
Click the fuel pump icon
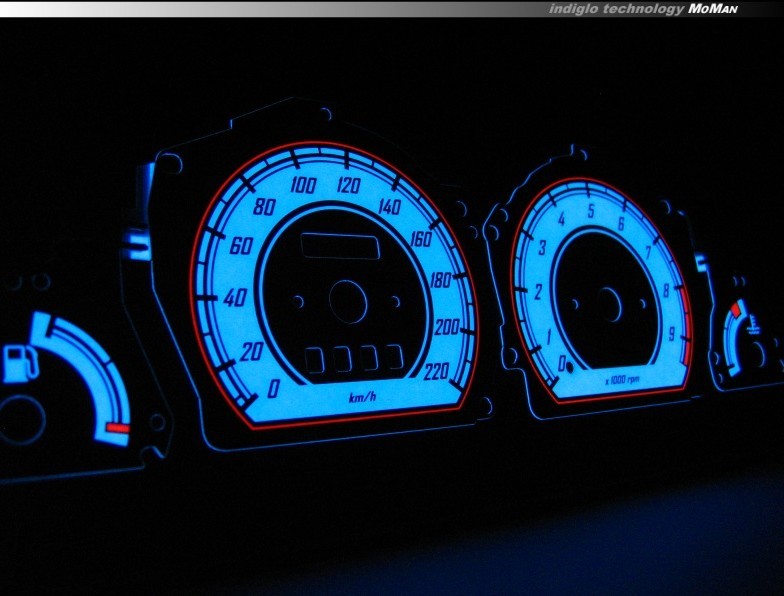point(17,363)
